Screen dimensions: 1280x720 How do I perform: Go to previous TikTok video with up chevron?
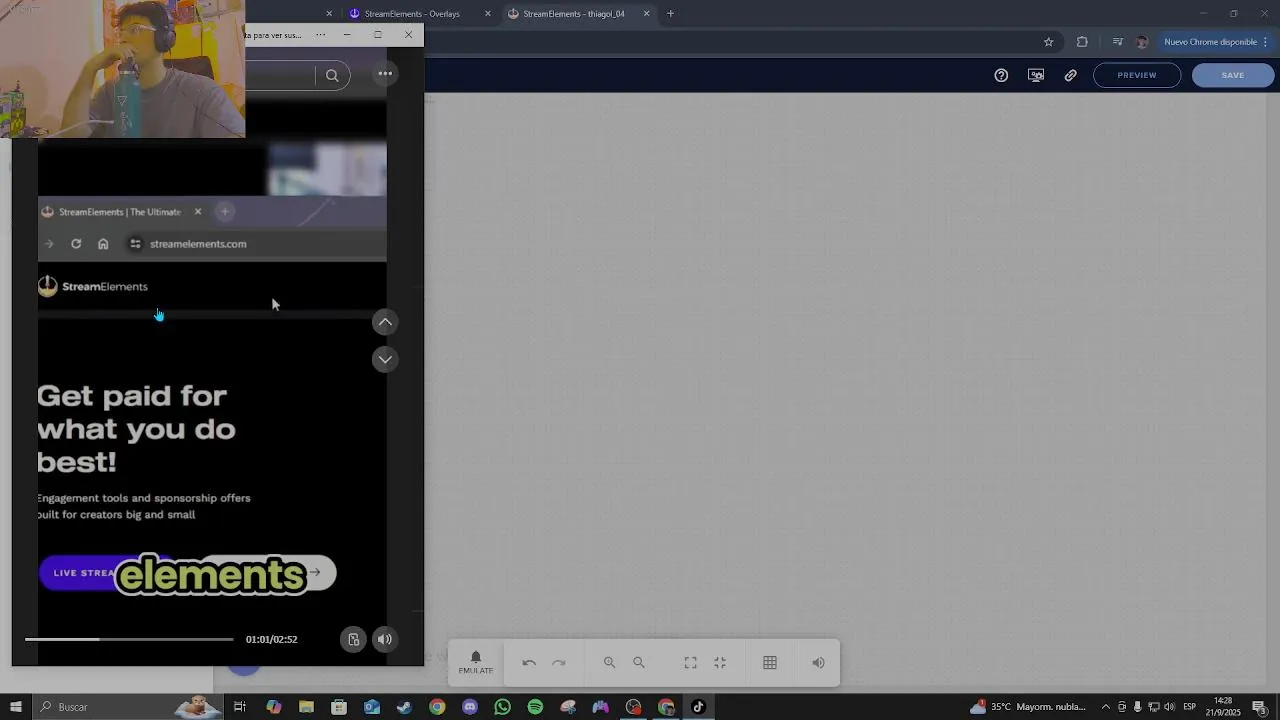[385, 322]
